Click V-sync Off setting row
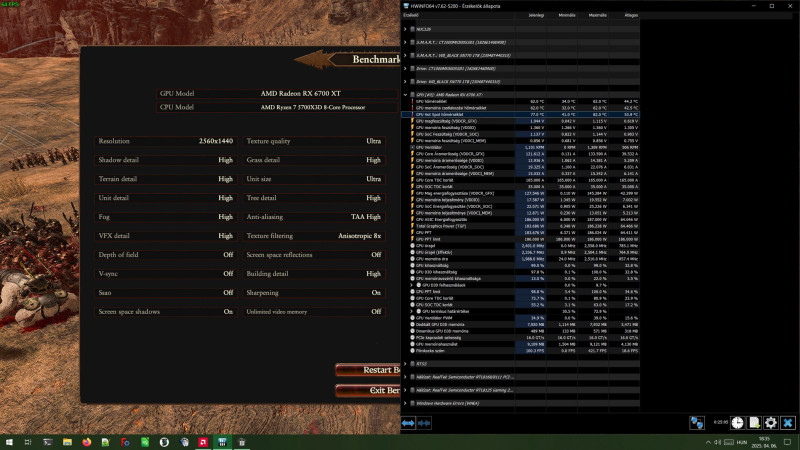The height and width of the screenshot is (450, 800). click(166, 274)
